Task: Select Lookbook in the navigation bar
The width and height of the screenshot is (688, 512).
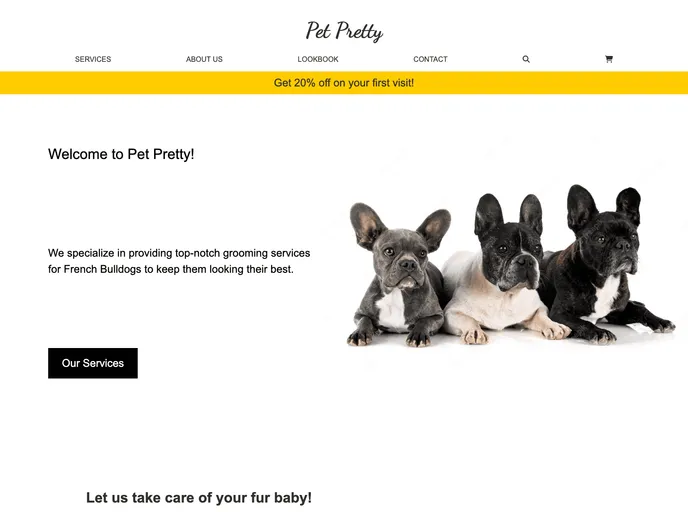Action: (x=318, y=59)
